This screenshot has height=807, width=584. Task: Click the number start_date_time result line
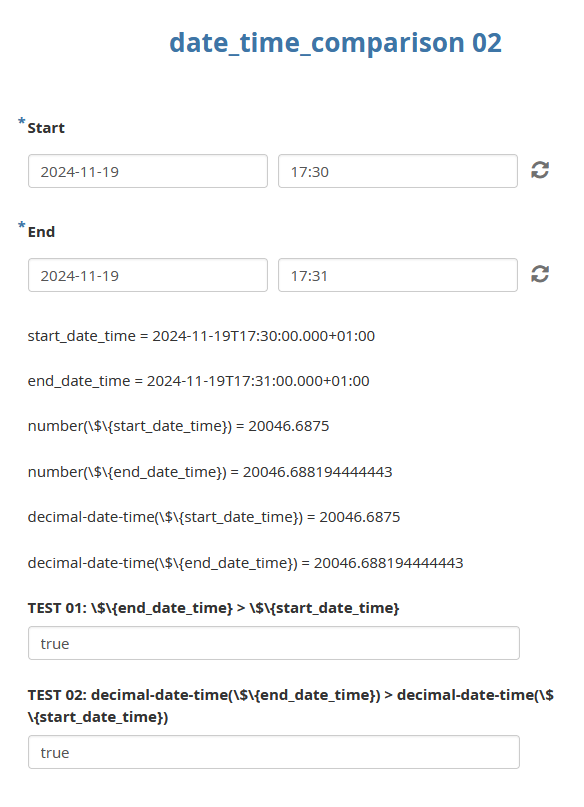point(179,426)
